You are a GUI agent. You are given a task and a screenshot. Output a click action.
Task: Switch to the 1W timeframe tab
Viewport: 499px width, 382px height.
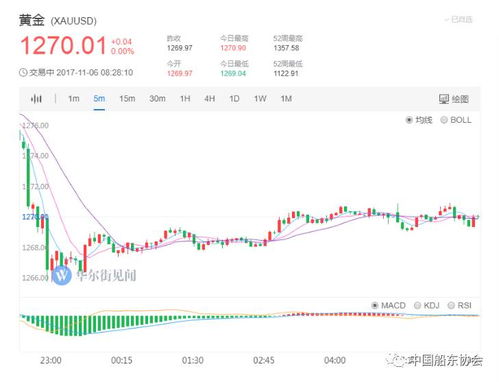[260, 99]
